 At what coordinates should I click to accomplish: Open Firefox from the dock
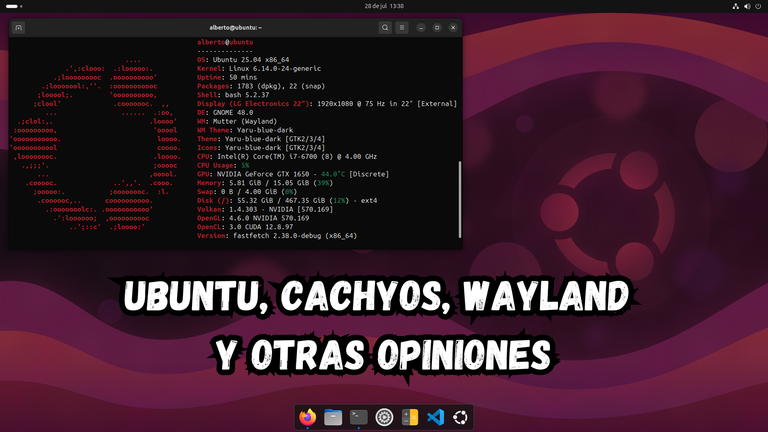[x=308, y=417]
